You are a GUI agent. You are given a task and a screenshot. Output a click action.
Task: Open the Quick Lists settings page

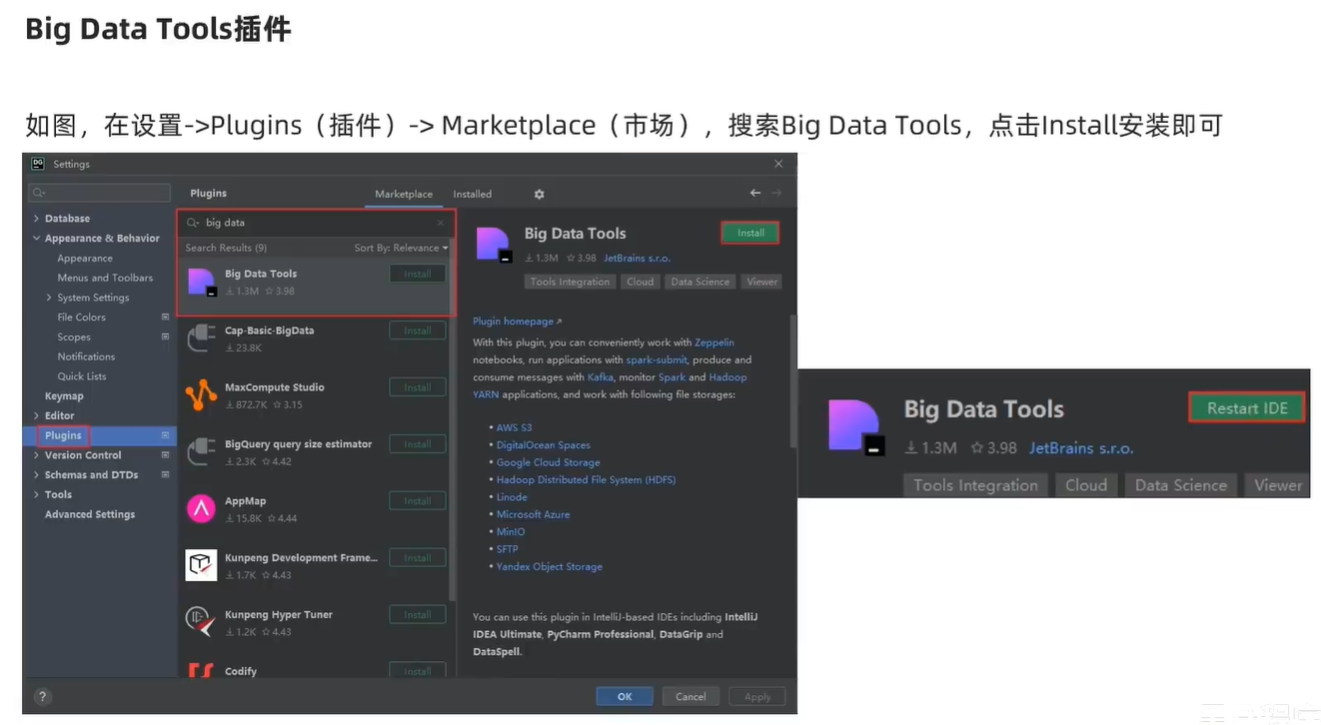coord(82,376)
